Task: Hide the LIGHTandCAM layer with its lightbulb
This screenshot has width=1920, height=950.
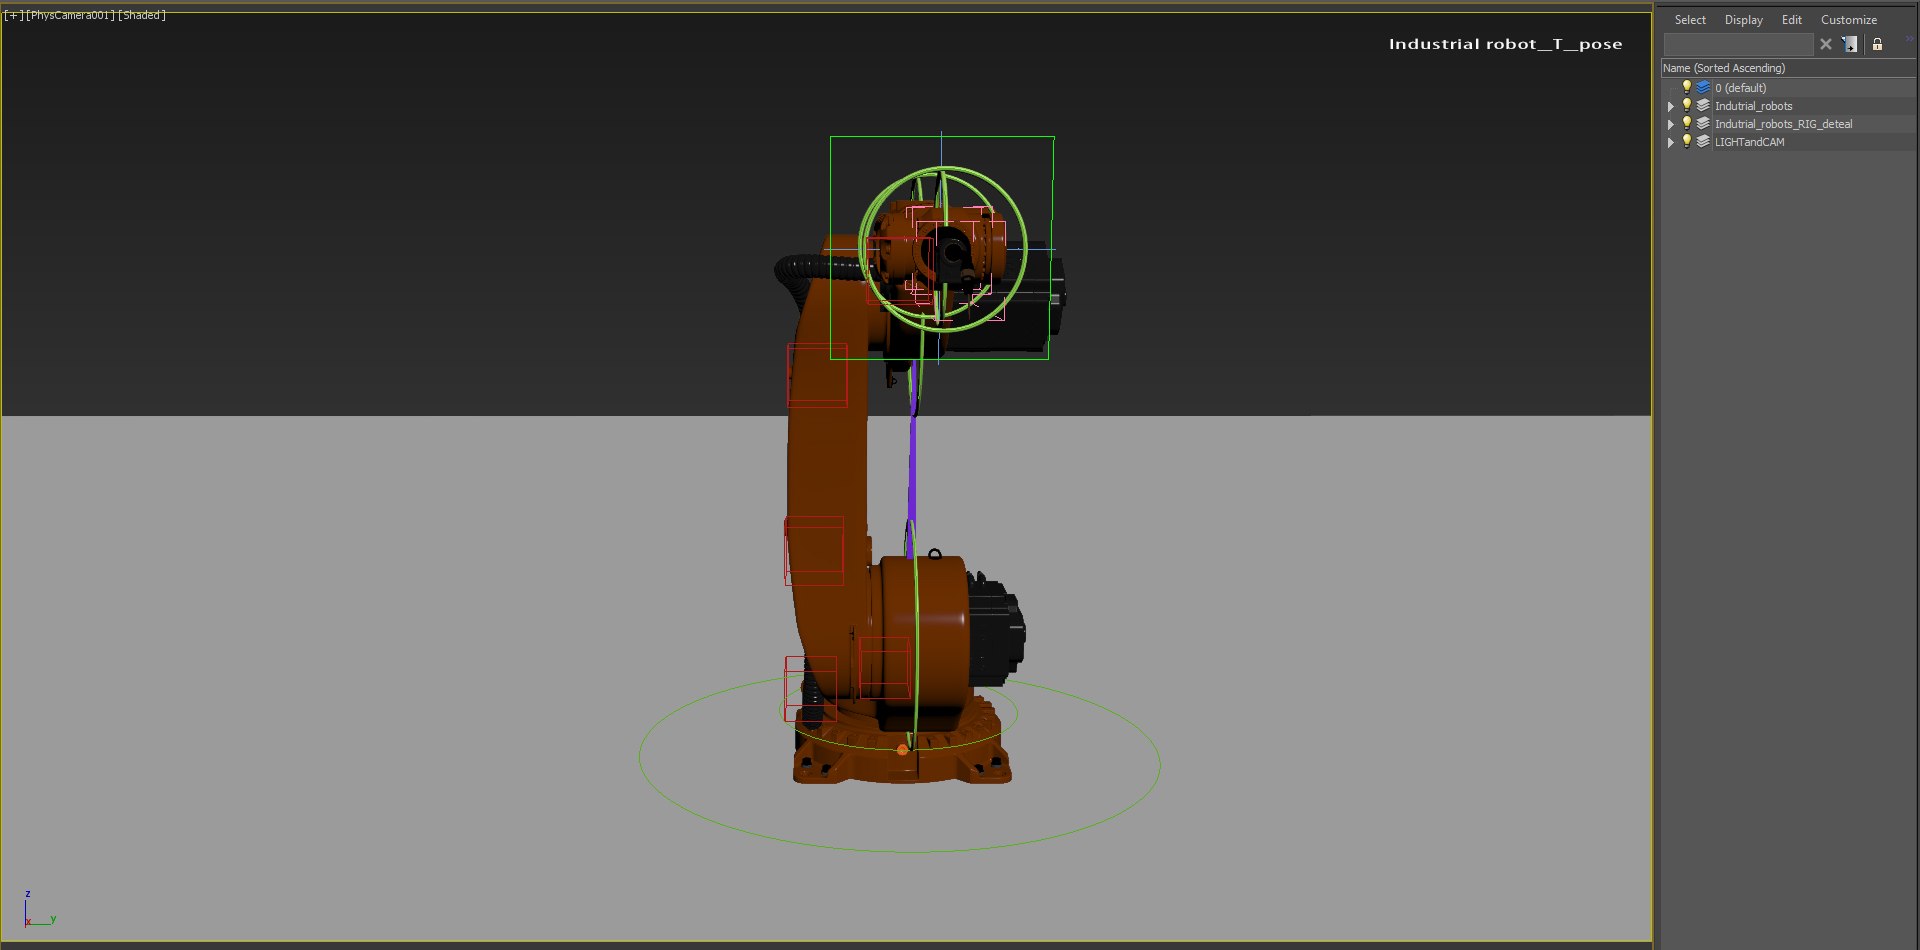Action: click(x=1686, y=141)
